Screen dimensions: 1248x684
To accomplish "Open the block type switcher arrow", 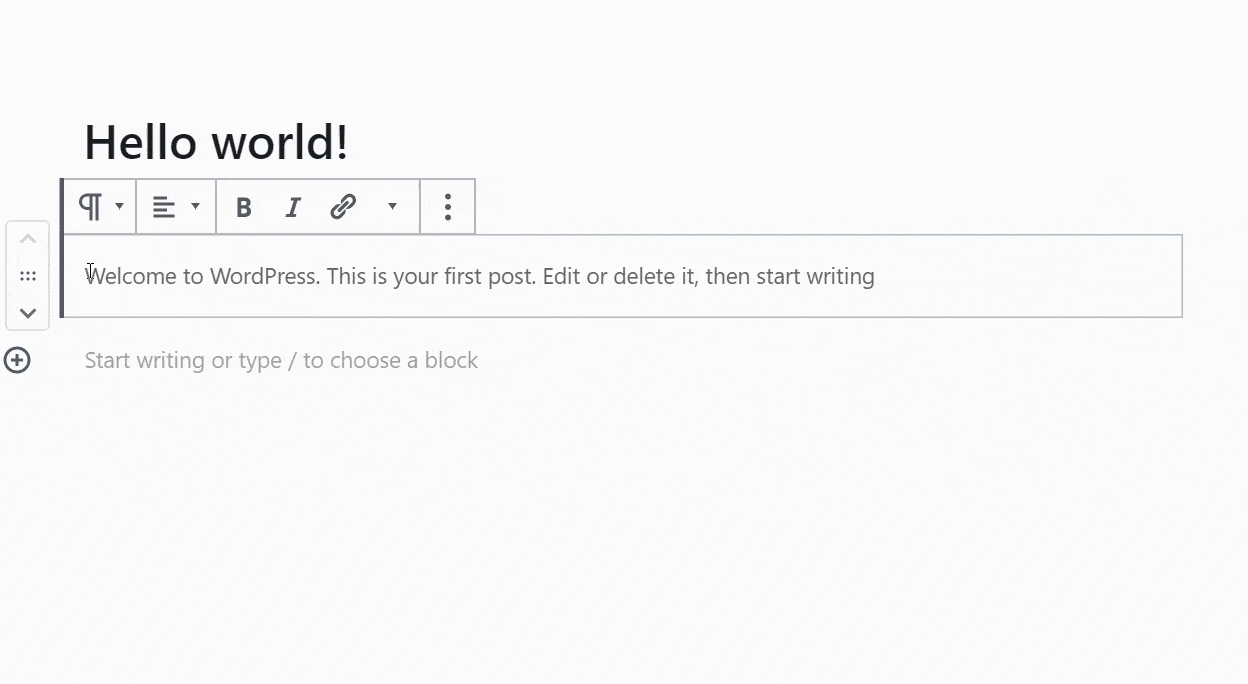I will point(119,207).
